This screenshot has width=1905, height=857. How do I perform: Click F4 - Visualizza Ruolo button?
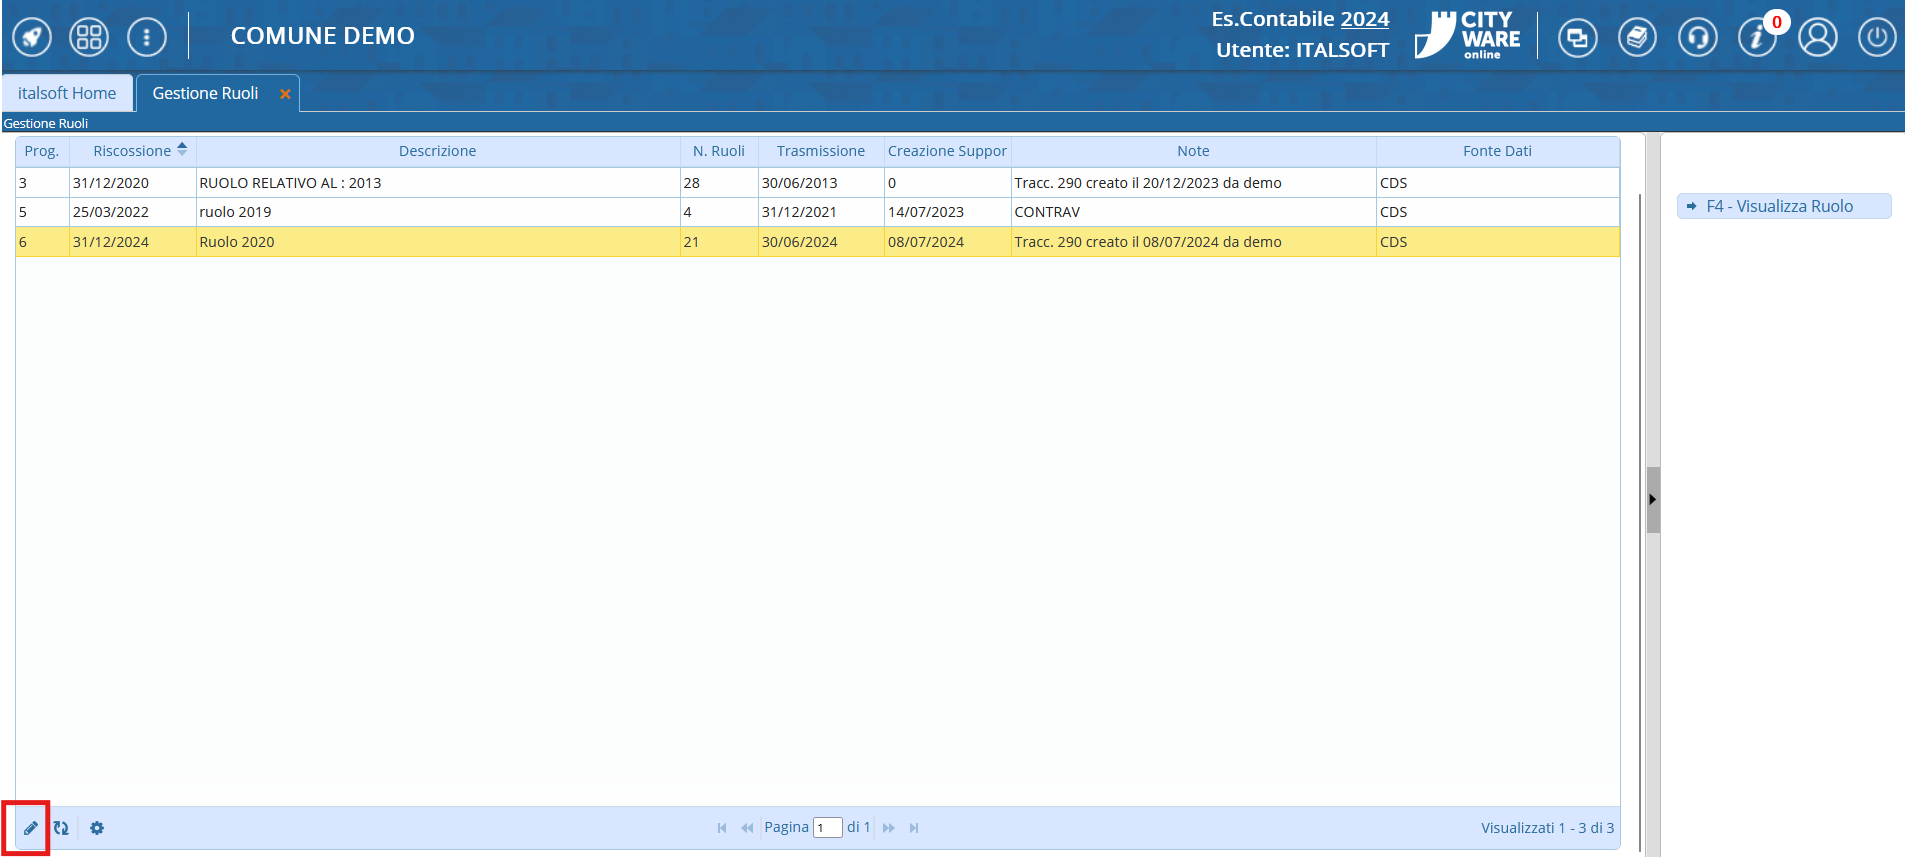(1783, 206)
